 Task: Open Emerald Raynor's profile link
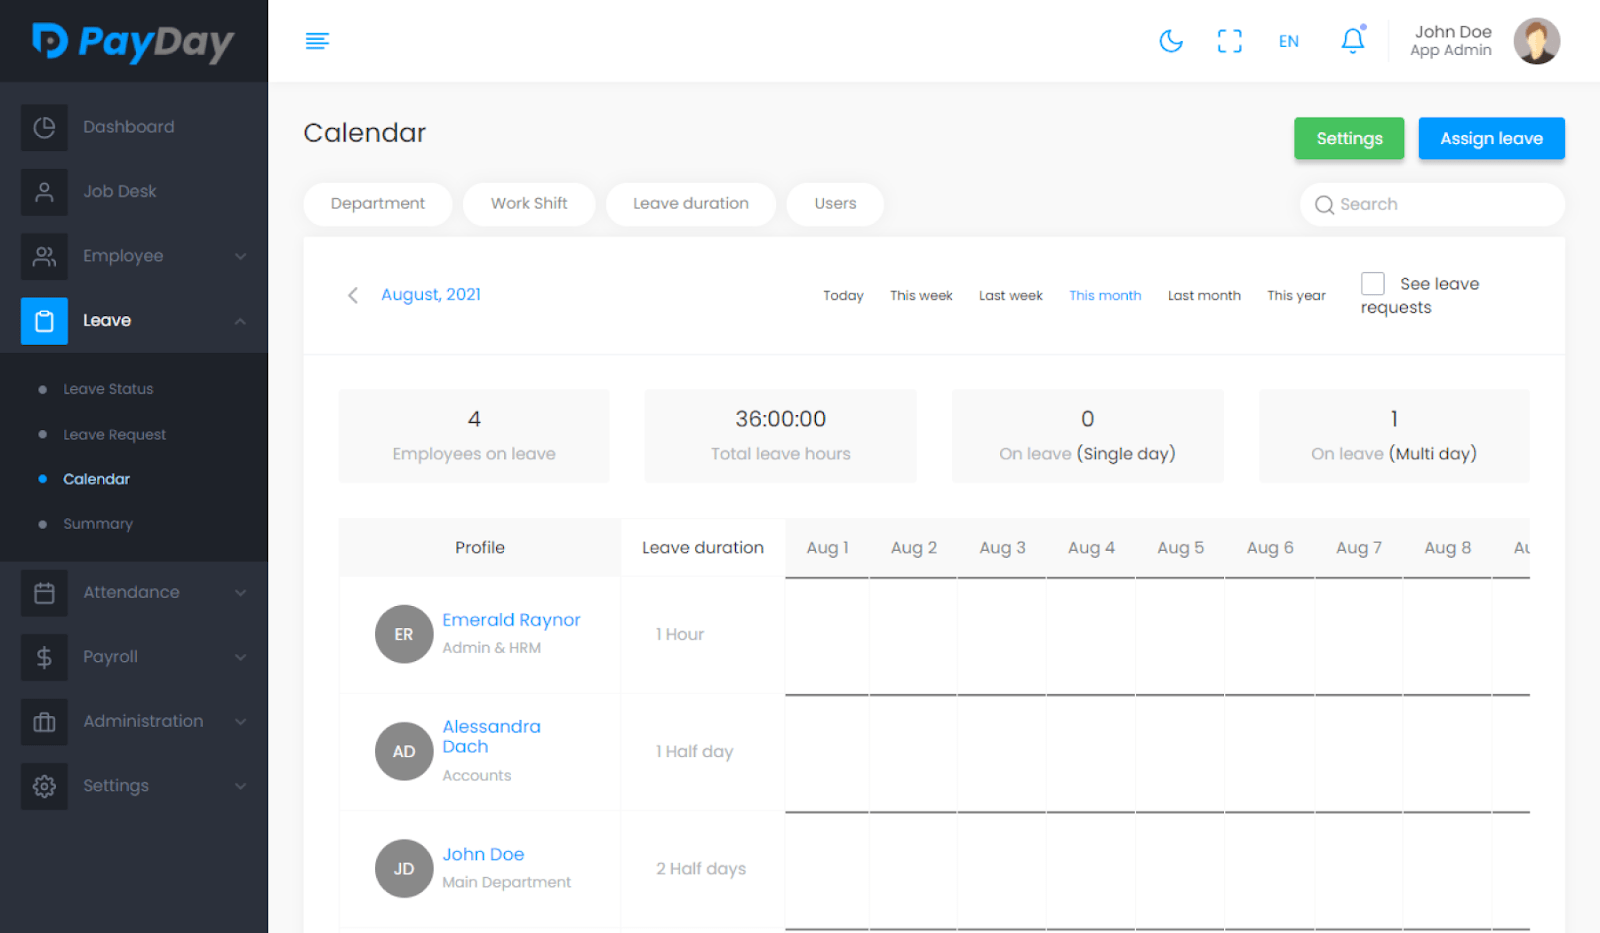[x=511, y=619]
